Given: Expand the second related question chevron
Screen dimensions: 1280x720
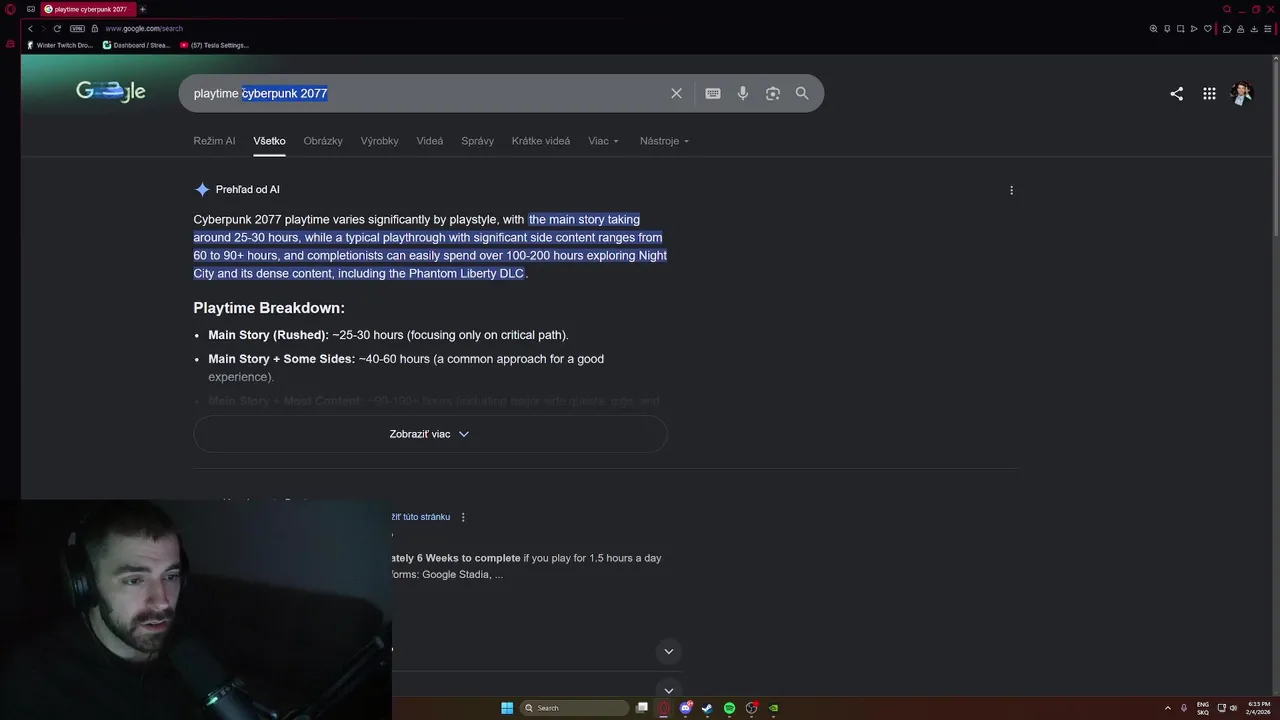Looking at the screenshot, I should click(x=669, y=690).
